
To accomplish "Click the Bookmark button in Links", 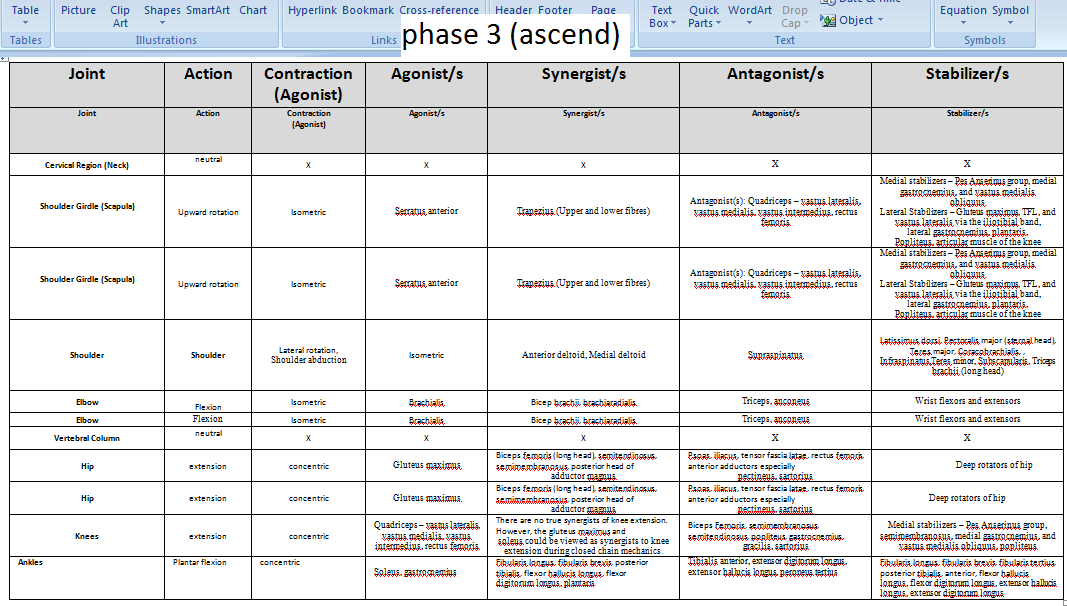I will click(x=368, y=11).
